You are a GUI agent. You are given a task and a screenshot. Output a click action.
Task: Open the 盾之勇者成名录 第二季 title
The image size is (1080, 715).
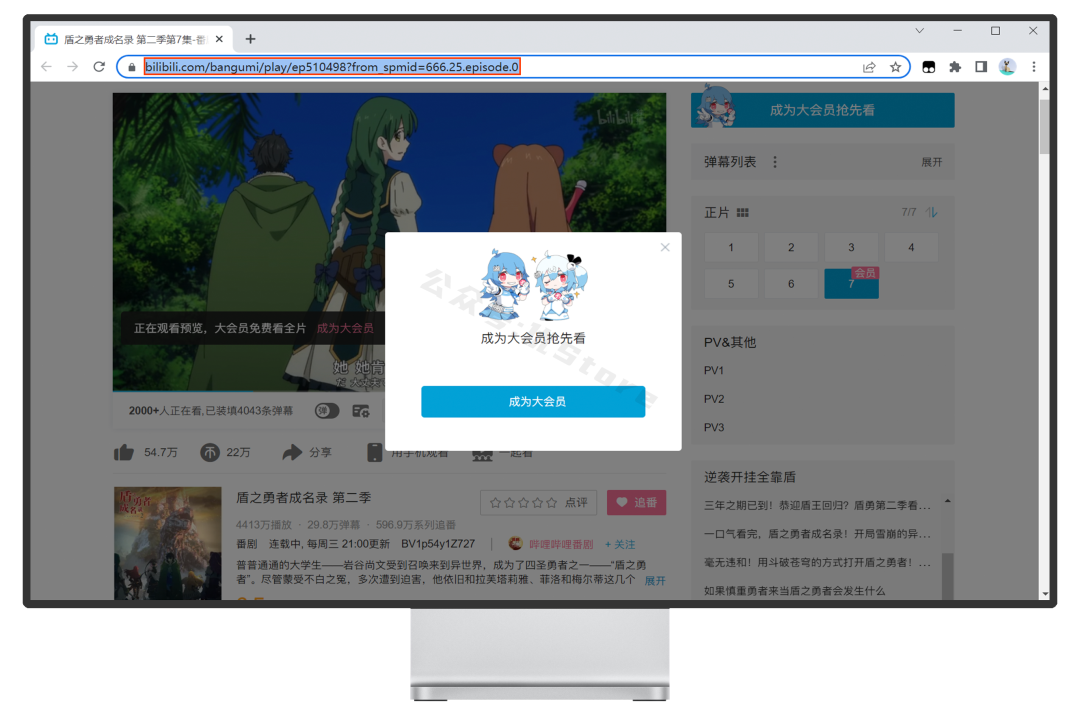click(x=304, y=497)
